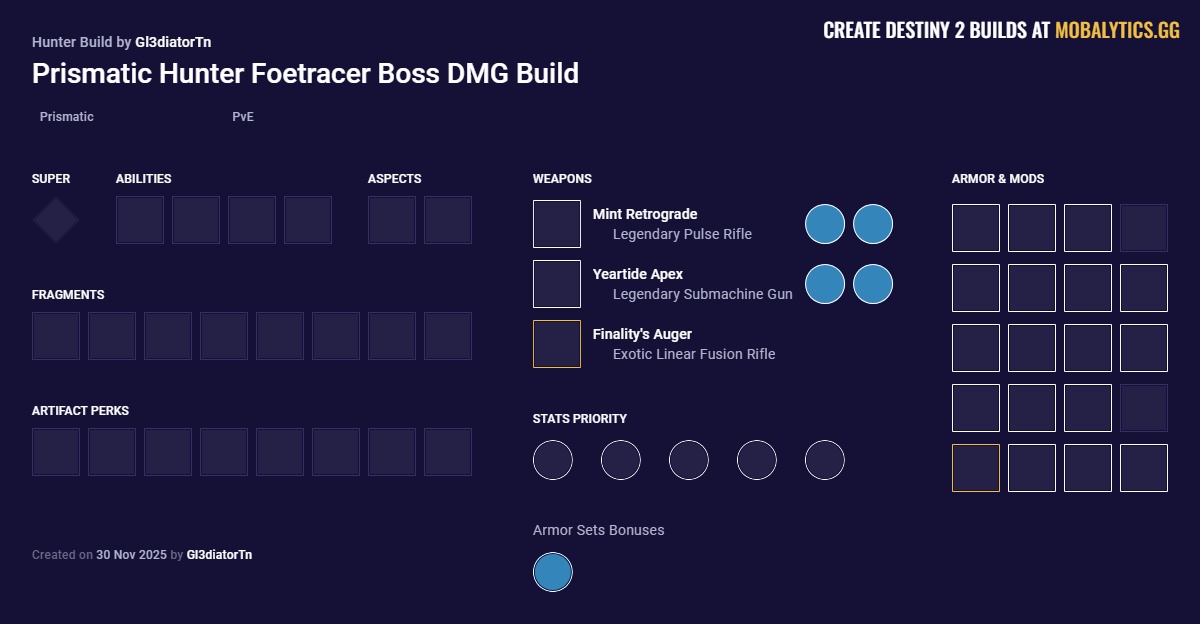
Task: Click the first Artifact Perks slot
Action: pyautogui.click(x=55, y=452)
